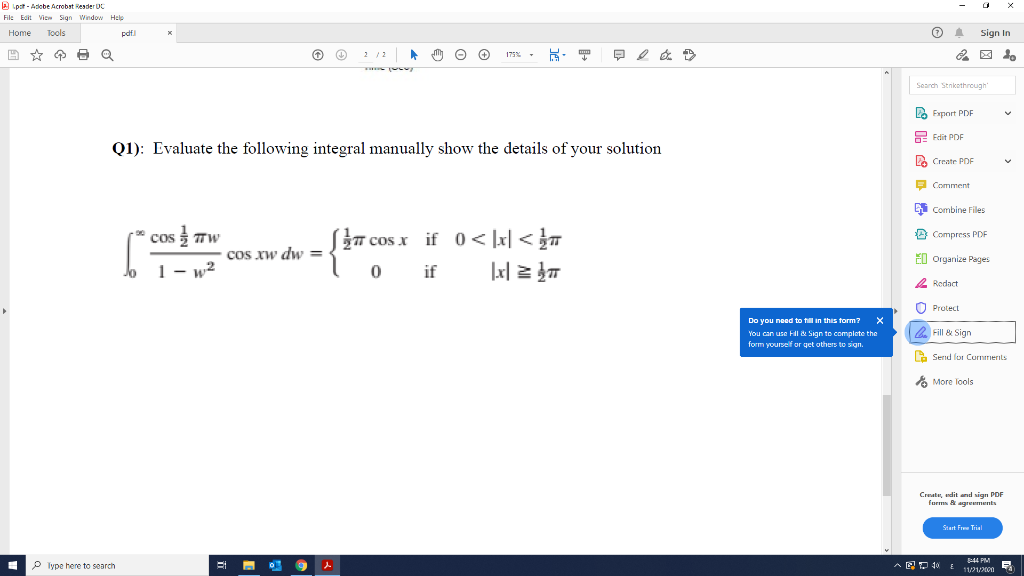
Task: Switch to the Tools tab
Action: coord(56,32)
